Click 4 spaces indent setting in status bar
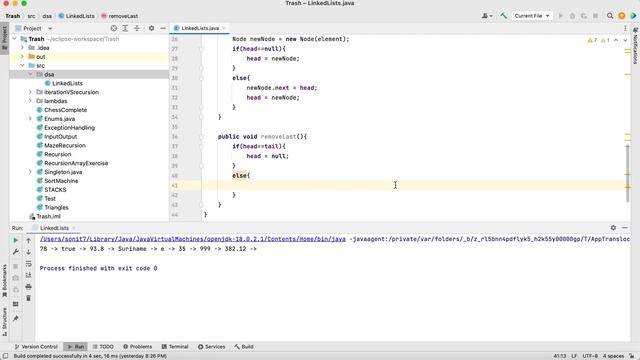 click(x=613, y=356)
